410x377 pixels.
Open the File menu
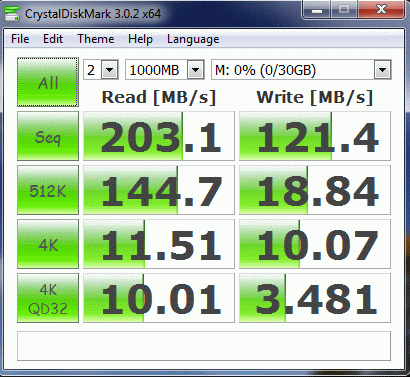click(20, 39)
